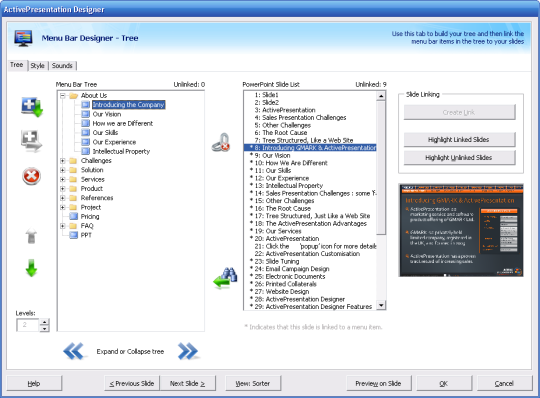Click slide list scroll up arrow
Viewport: 540px width, 398px height.
[x=381, y=96]
